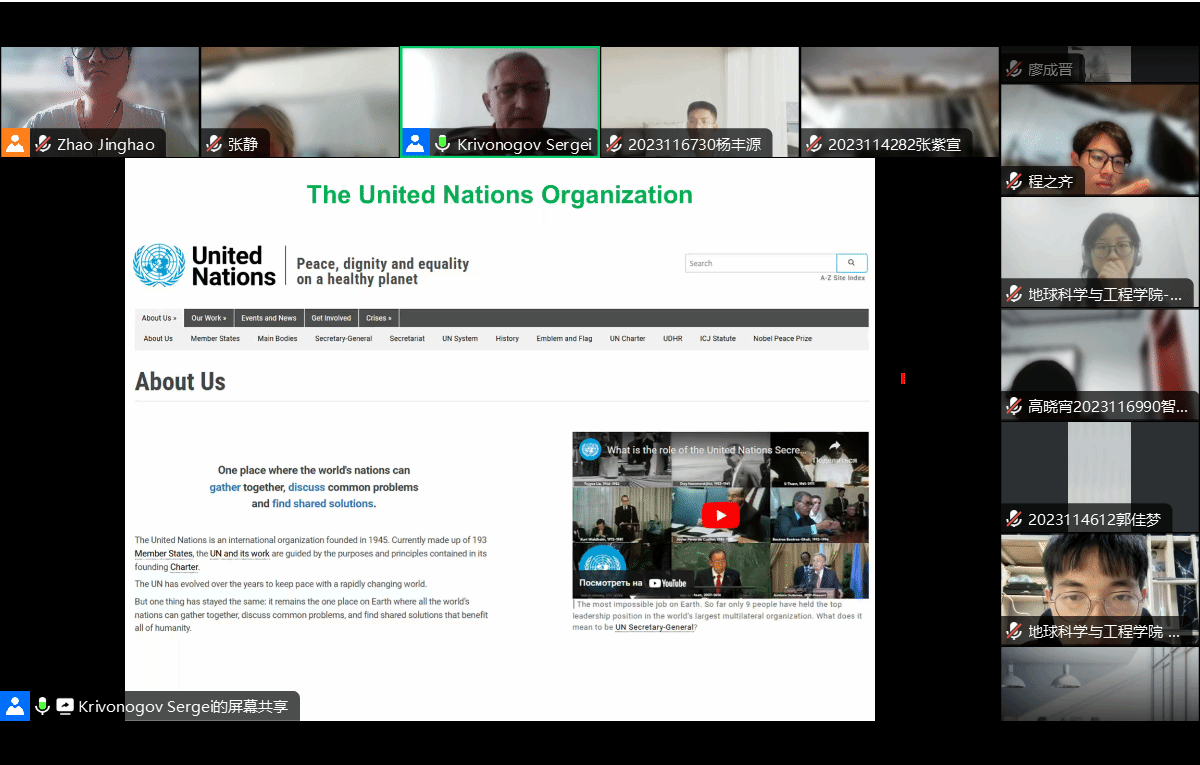The height and width of the screenshot is (765, 1200).
Task: Expand the Crises menu
Action: 378,318
